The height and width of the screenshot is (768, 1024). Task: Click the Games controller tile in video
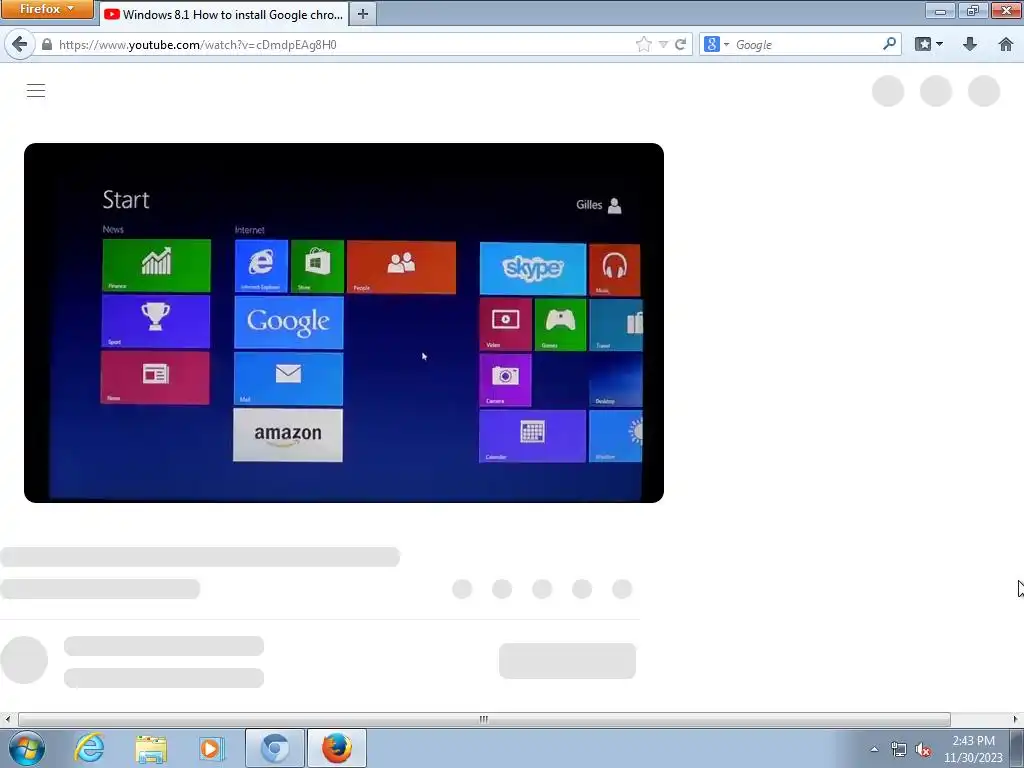coord(560,325)
